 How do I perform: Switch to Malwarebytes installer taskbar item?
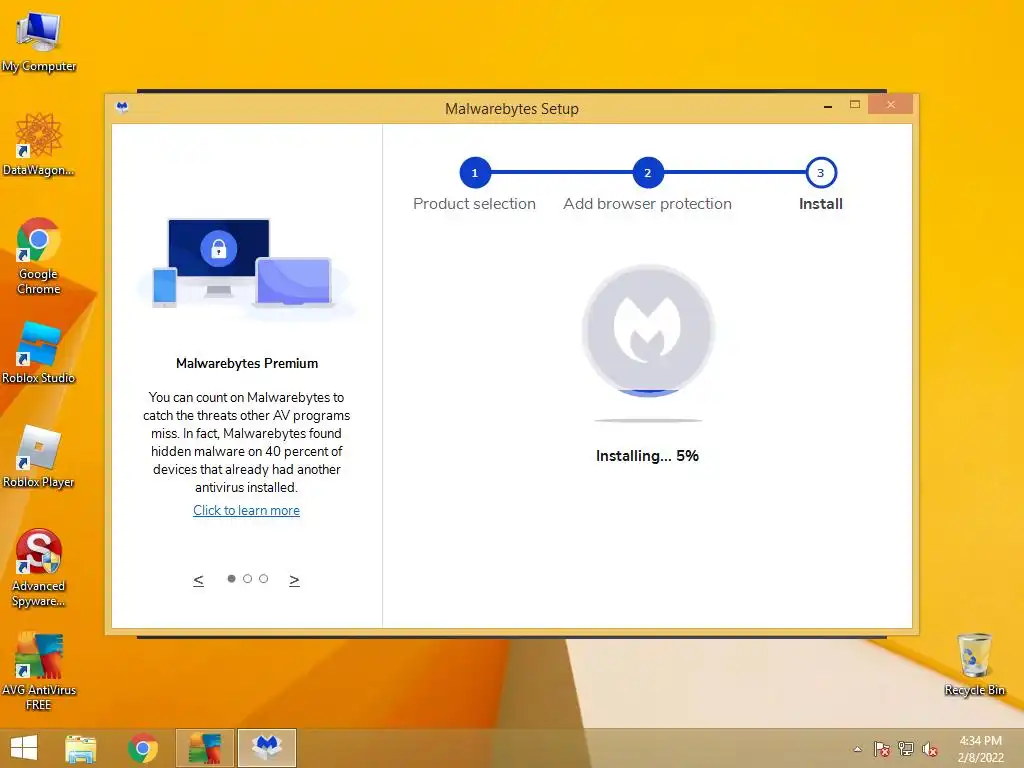click(x=266, y=748)
